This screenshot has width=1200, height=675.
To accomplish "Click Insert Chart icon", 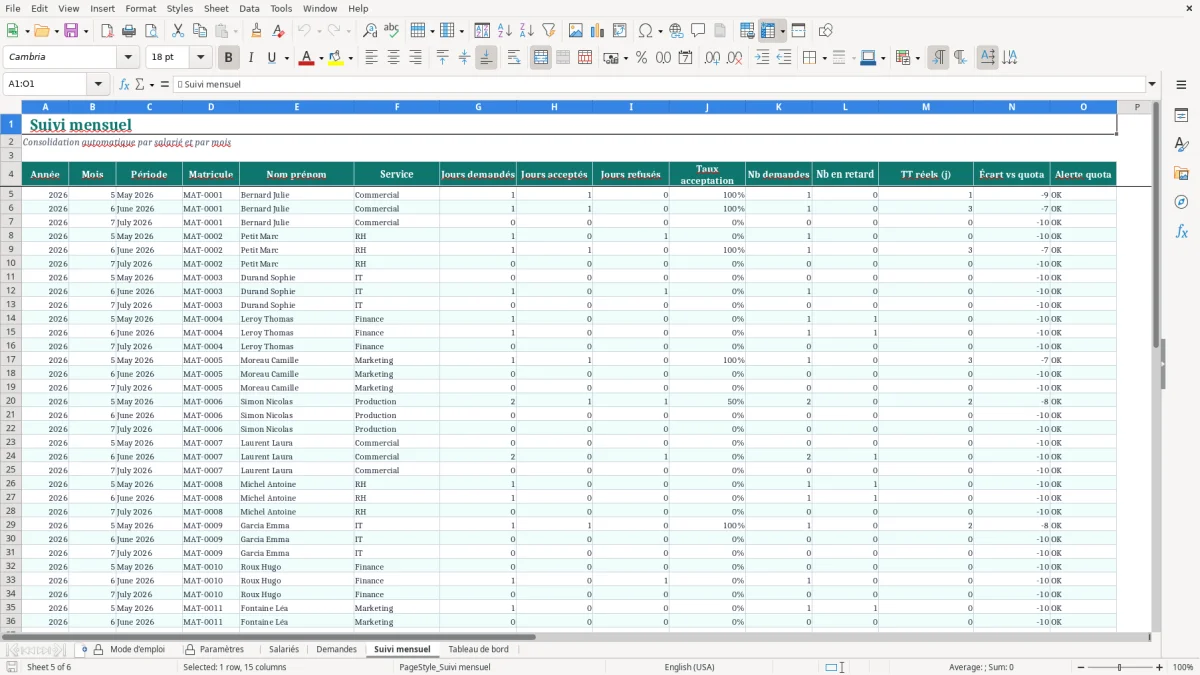I will click(598, 31).
